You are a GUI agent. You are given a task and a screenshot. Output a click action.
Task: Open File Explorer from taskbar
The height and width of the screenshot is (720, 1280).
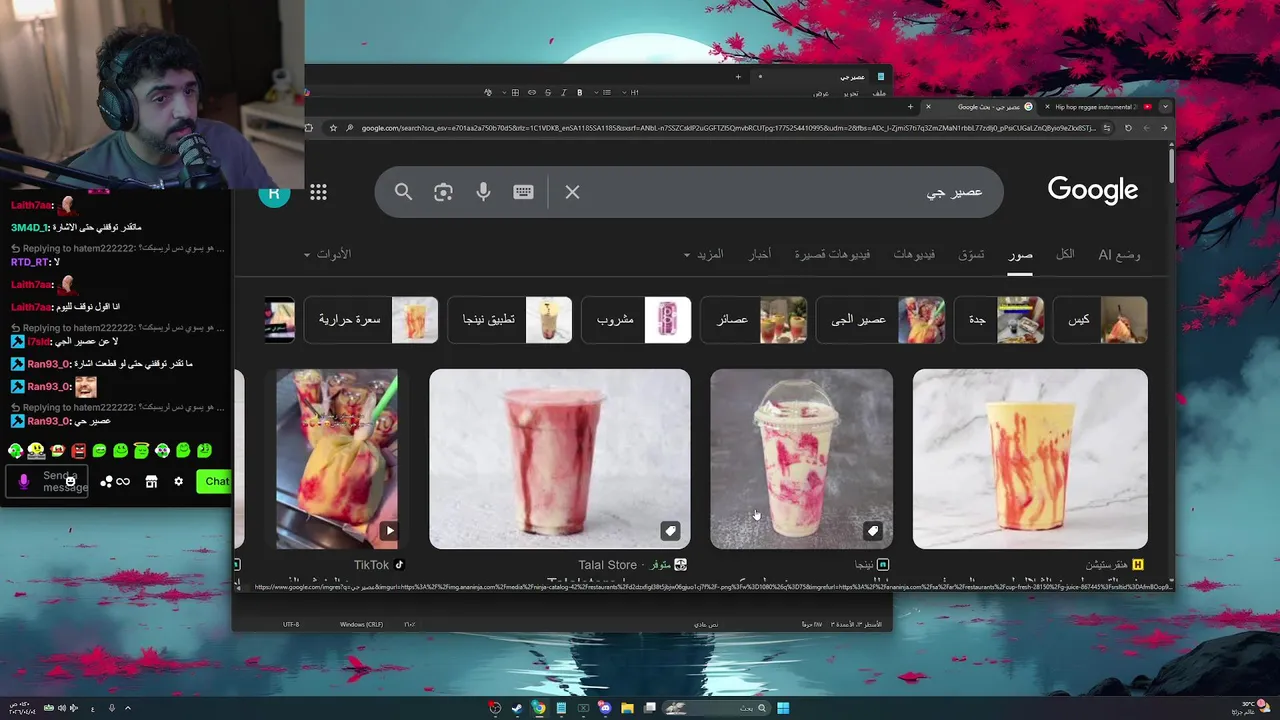pos(627,708)
